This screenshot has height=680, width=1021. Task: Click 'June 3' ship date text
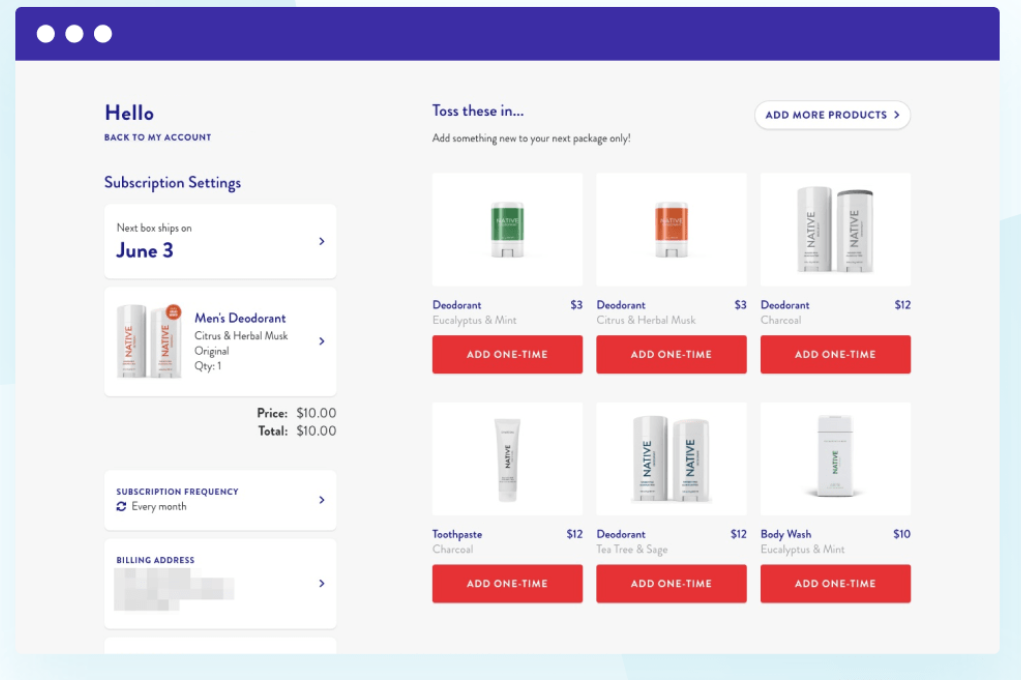pyautogui.click(x=145, y=251)
